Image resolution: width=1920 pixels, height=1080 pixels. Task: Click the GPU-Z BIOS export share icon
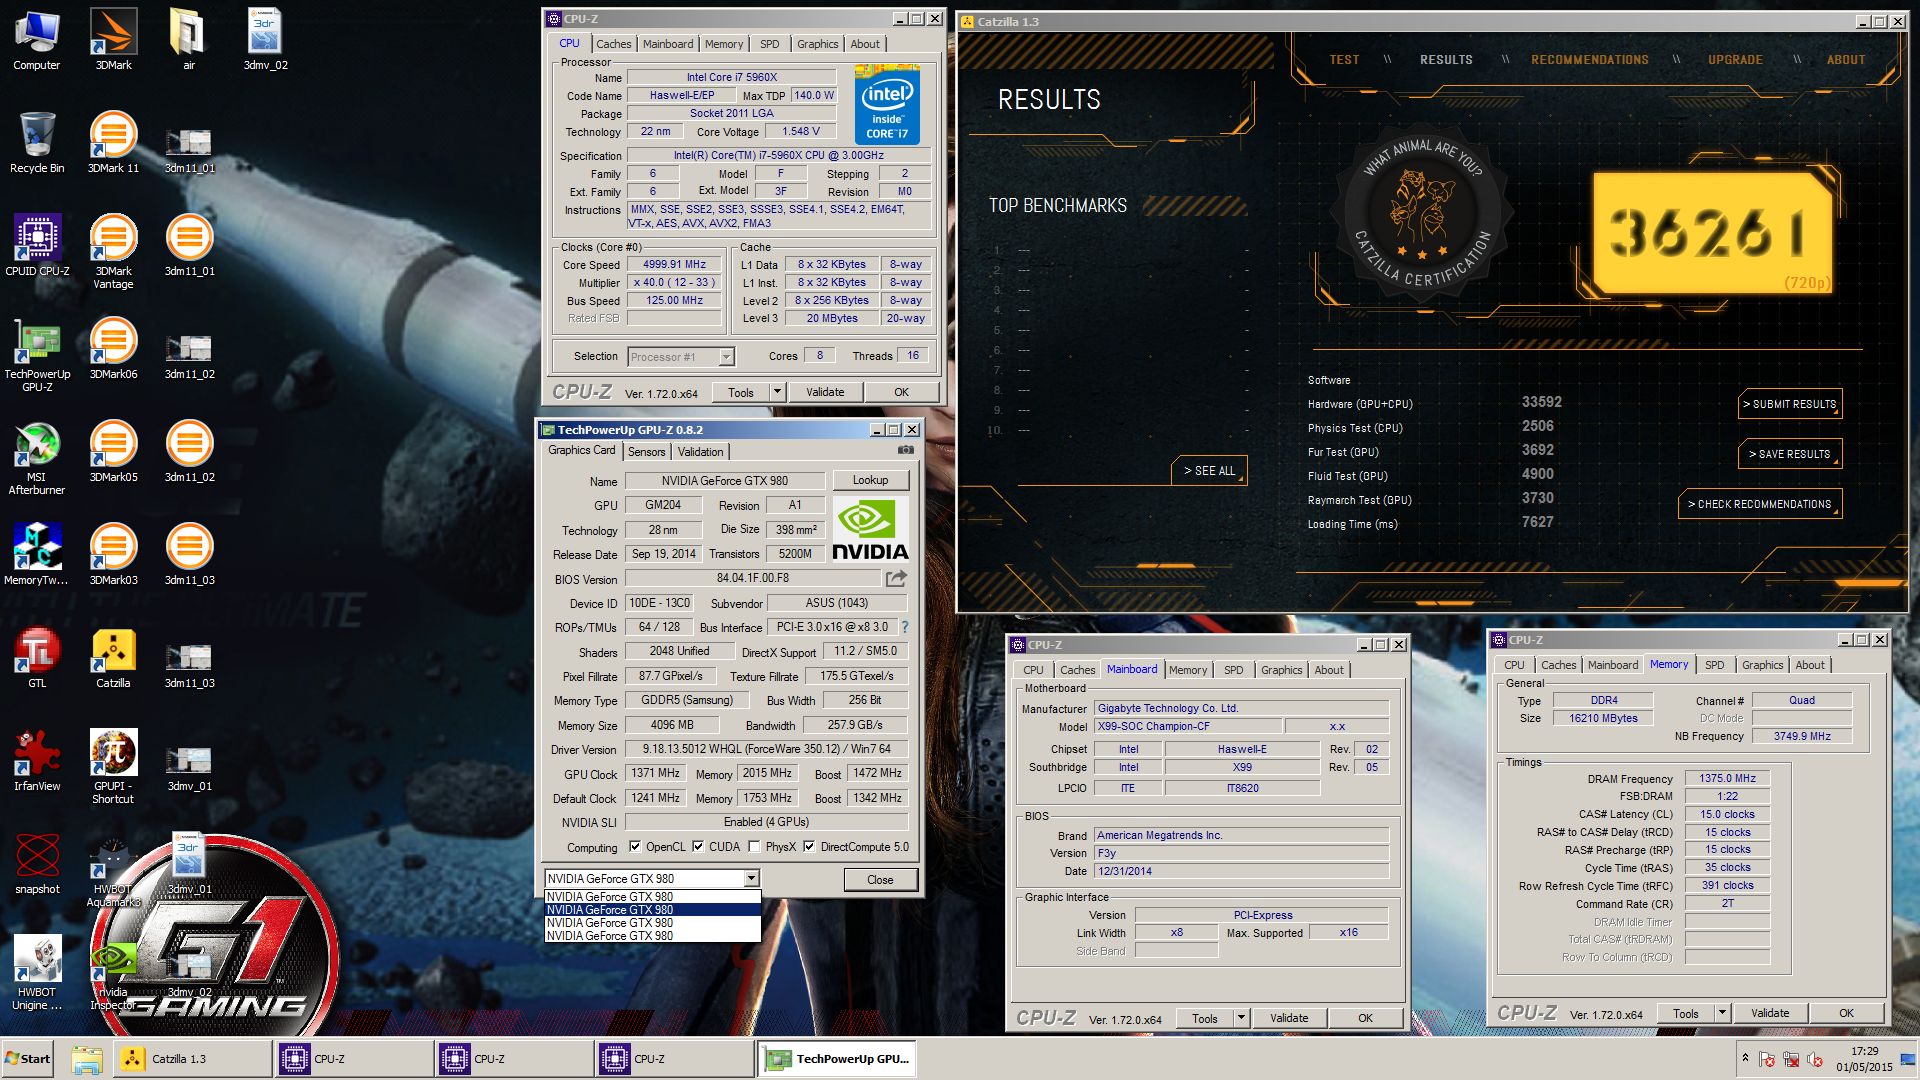click(x=896, y=578)
